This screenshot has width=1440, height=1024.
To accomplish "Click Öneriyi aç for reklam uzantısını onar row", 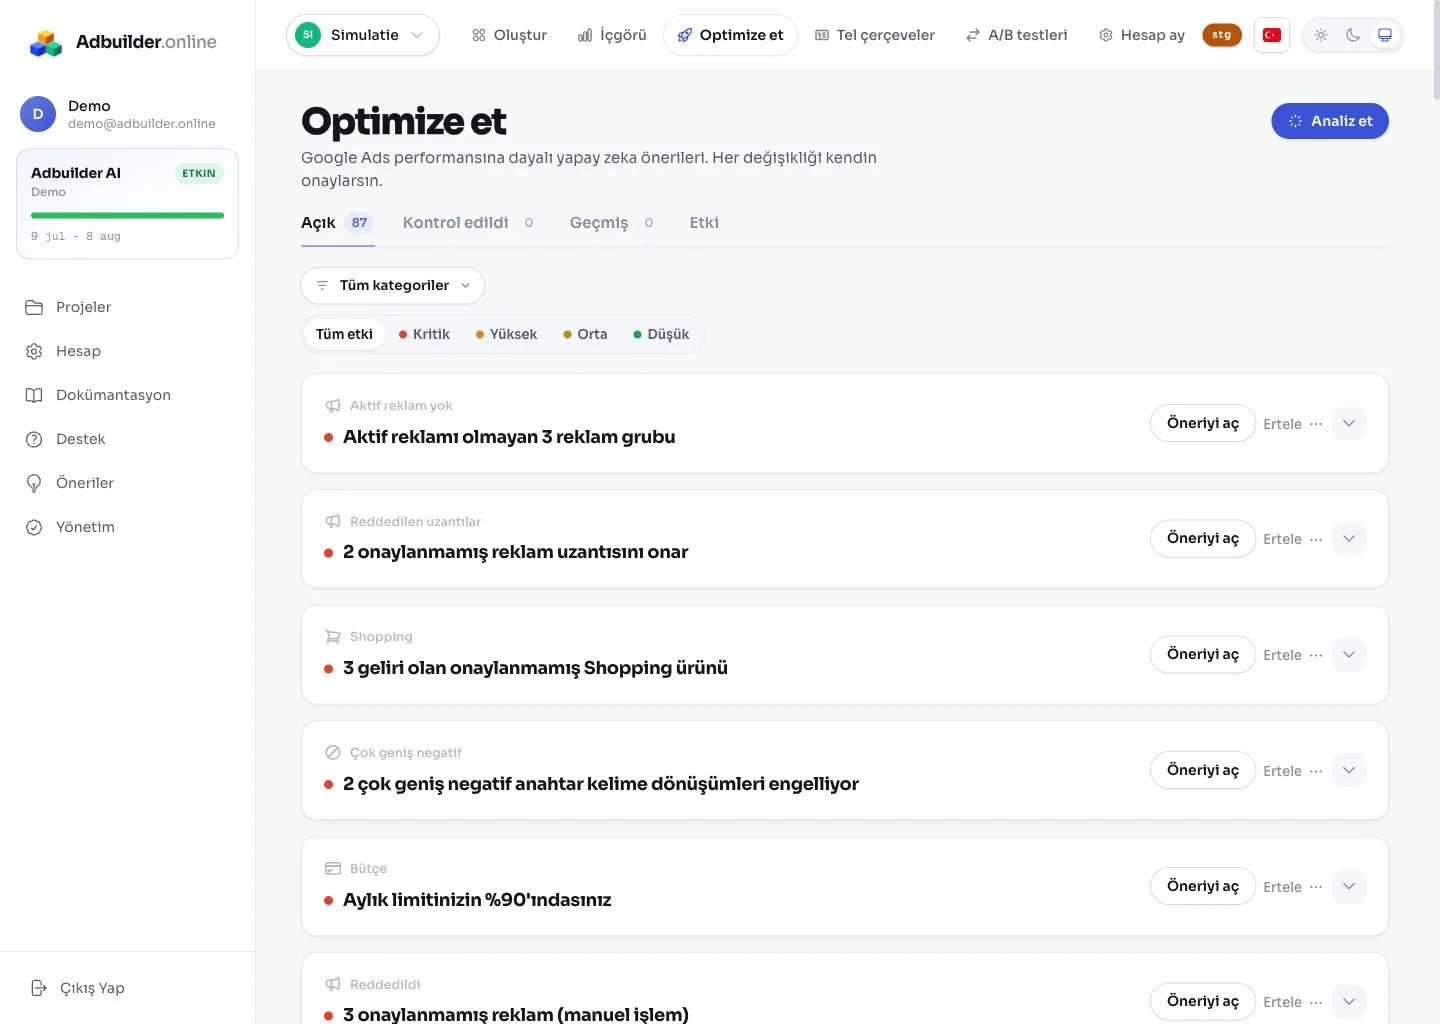I will point(1203,538).
